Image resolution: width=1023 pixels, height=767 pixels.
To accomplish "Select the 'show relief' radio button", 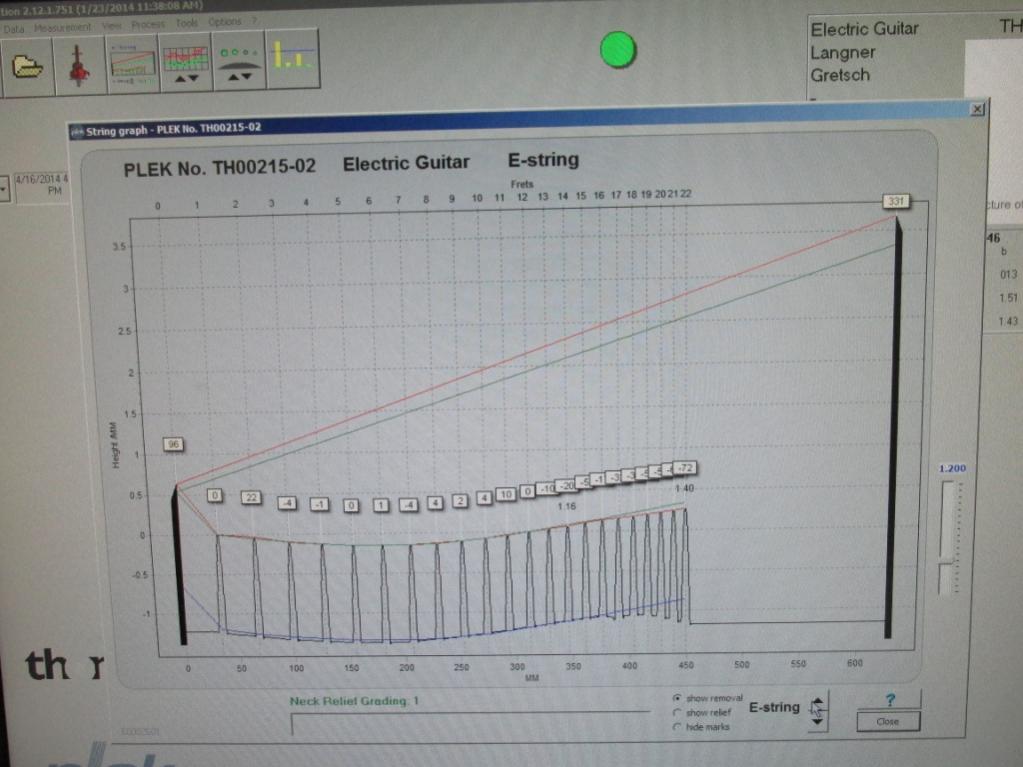I will (x=677, y=712).
